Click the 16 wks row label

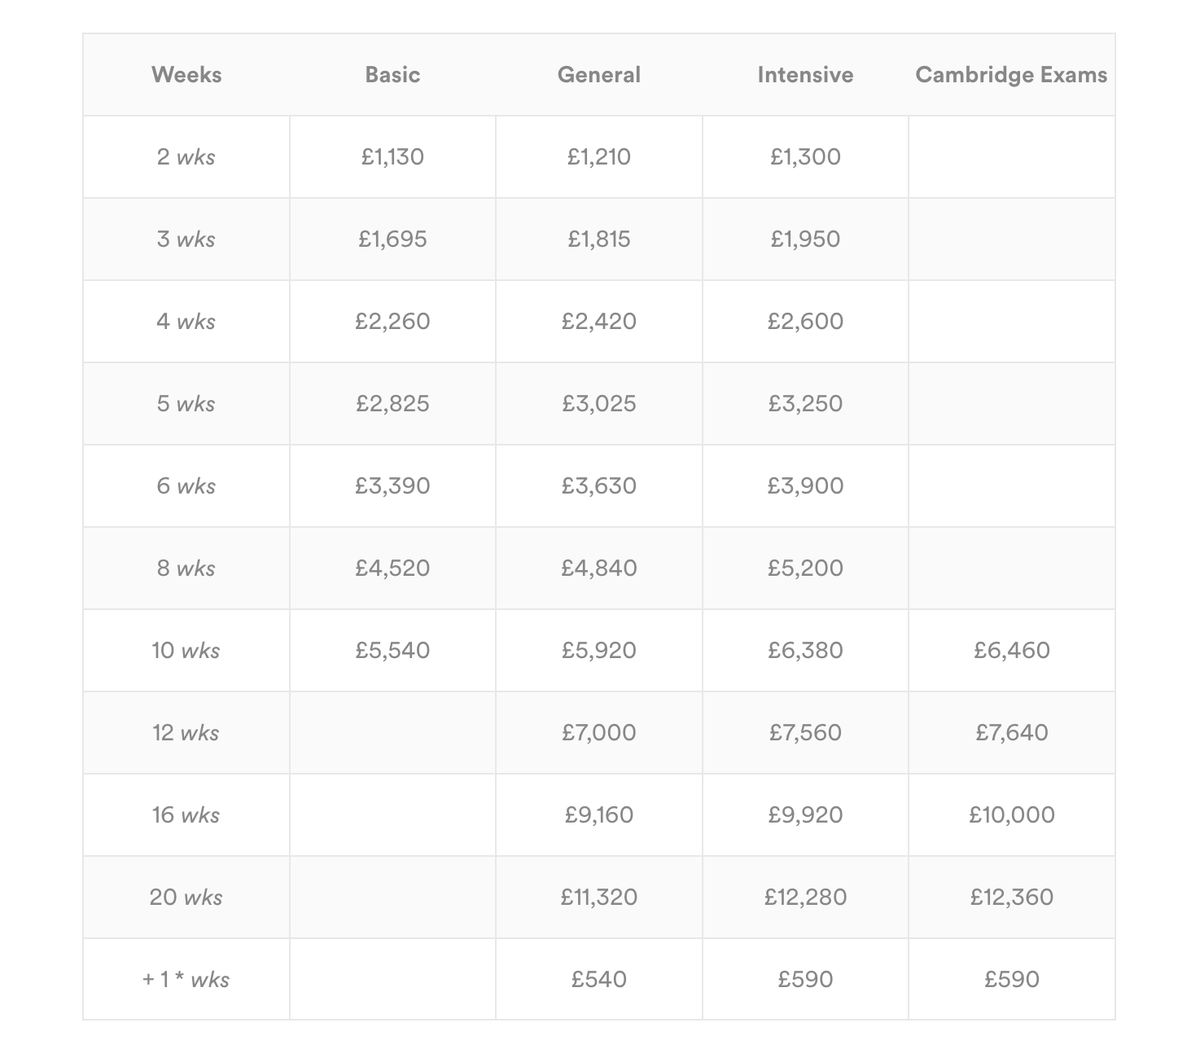pyautogui.click(x=186, y=815)
